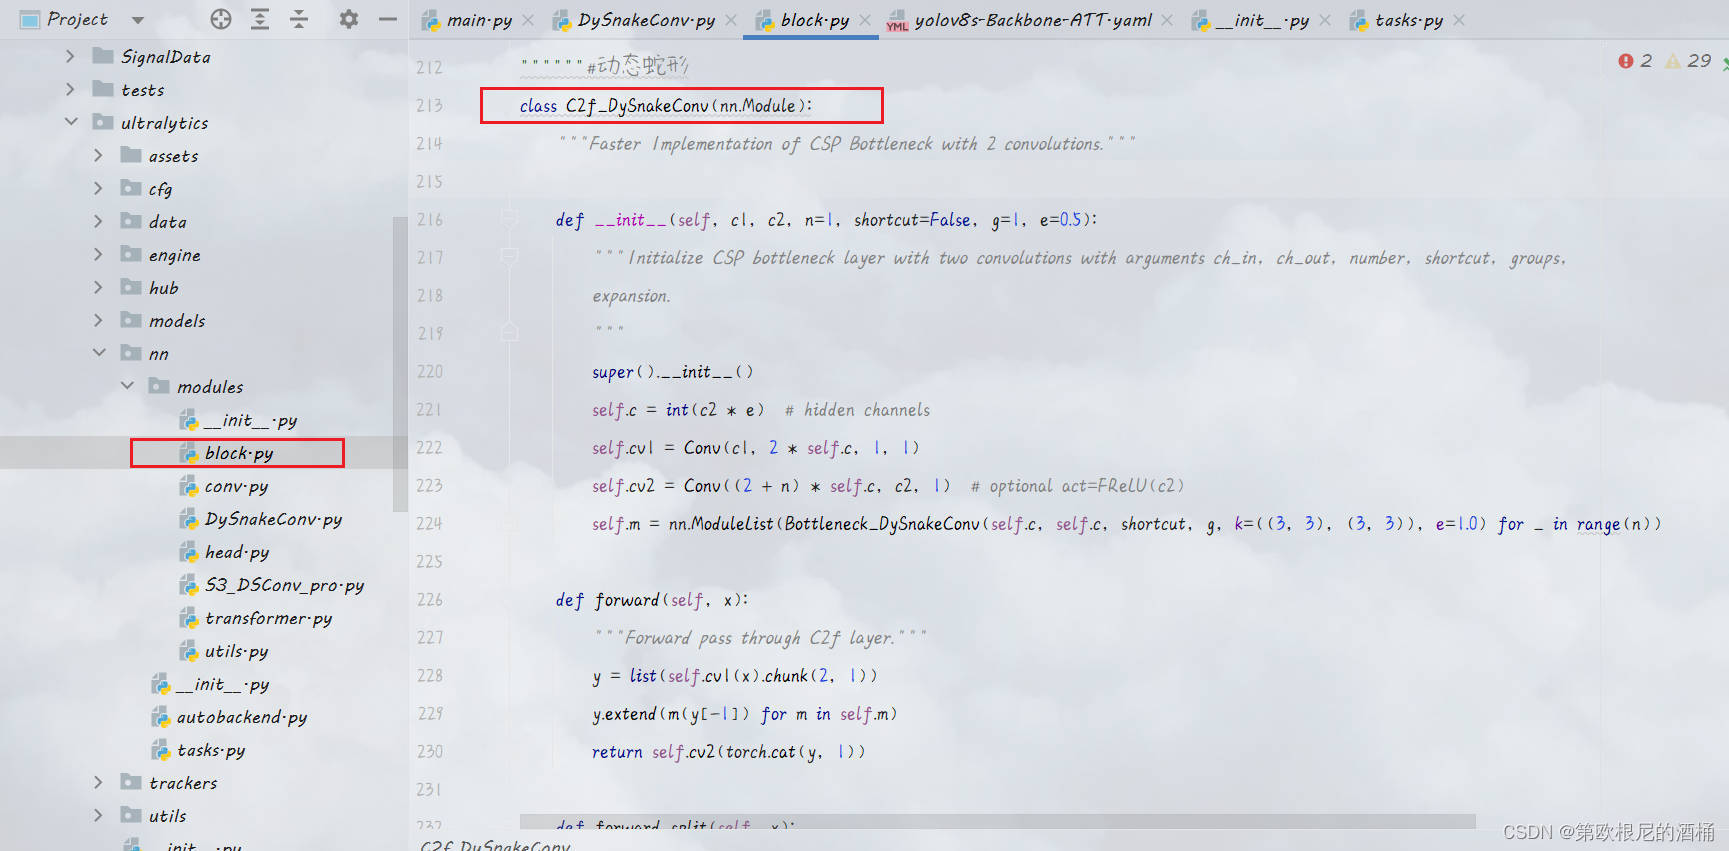
Task: Open tasks.py in project tree
Action: click(210, 750)
